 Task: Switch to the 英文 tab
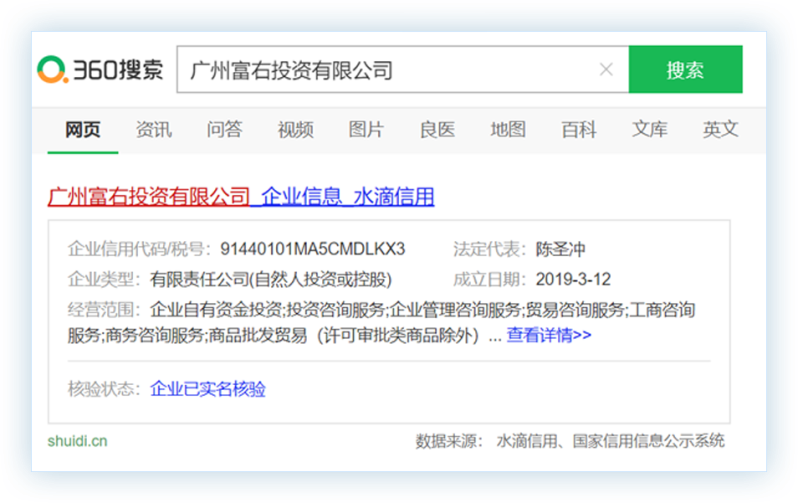point(720,130)
